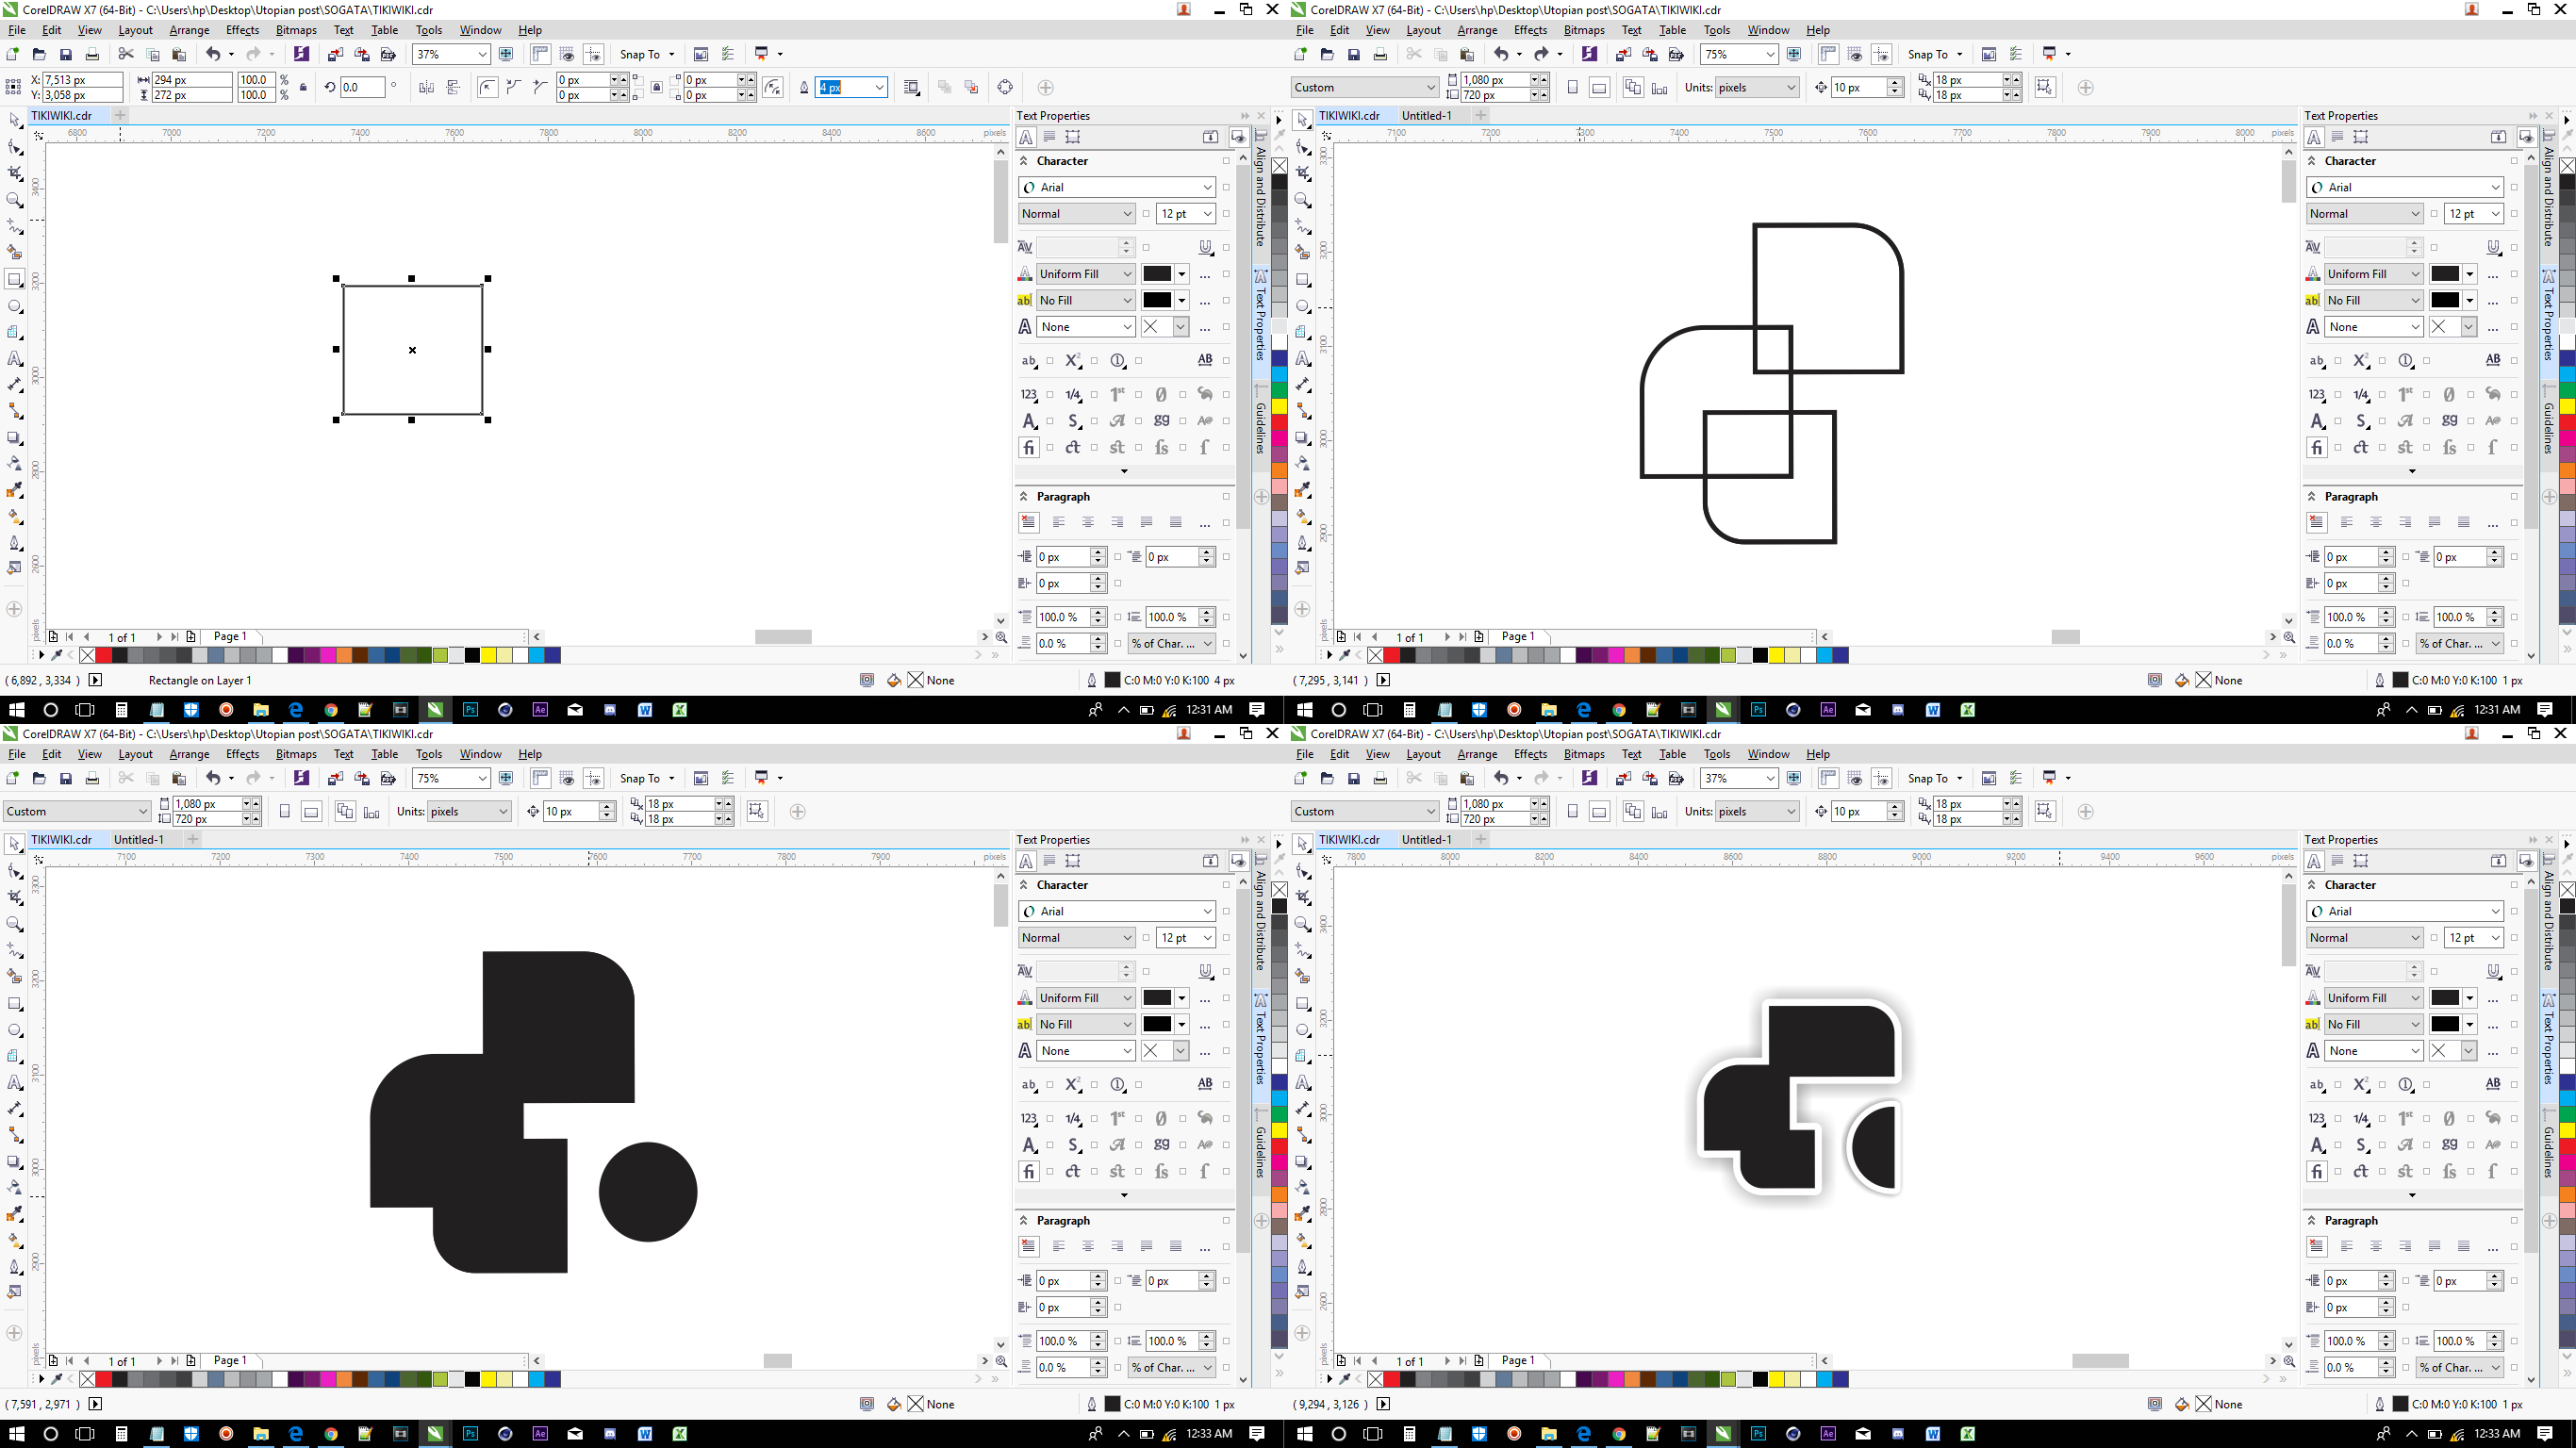The image size is (2576, 1448).
Task: Switch to Untitled-1 tab in top-right window
Action: pos(1426,116)
